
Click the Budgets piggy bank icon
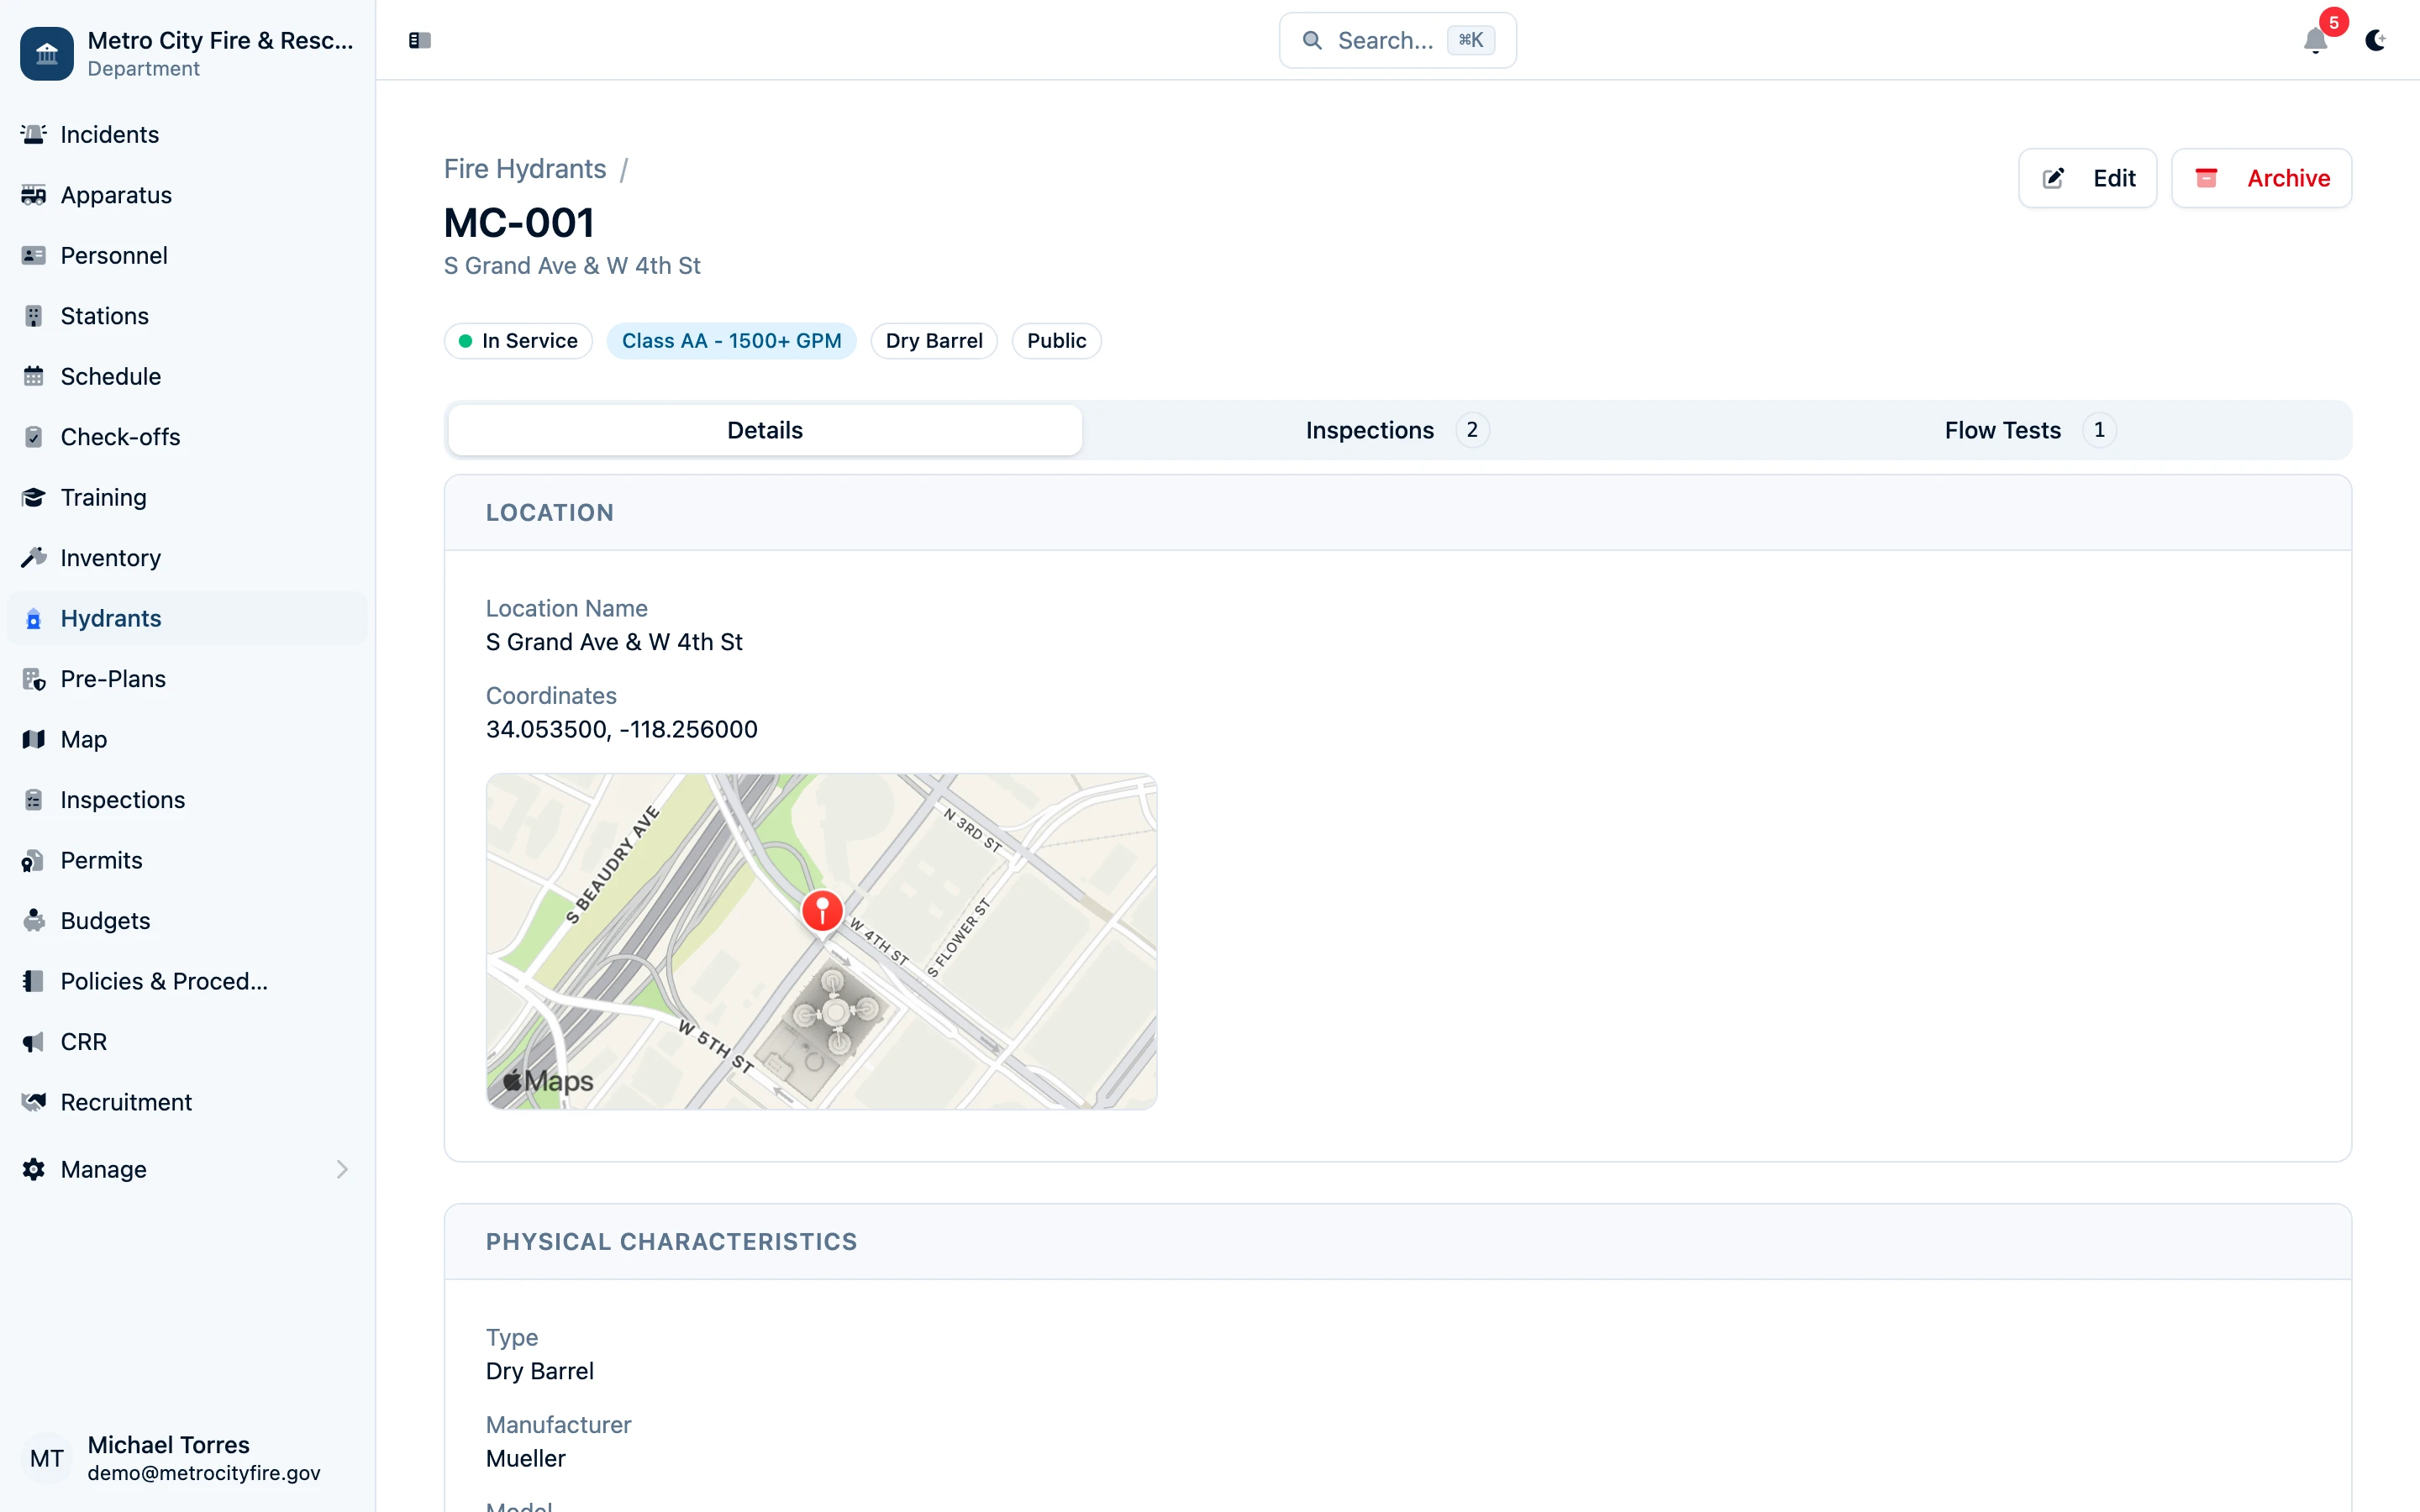[x=34, y=921]
